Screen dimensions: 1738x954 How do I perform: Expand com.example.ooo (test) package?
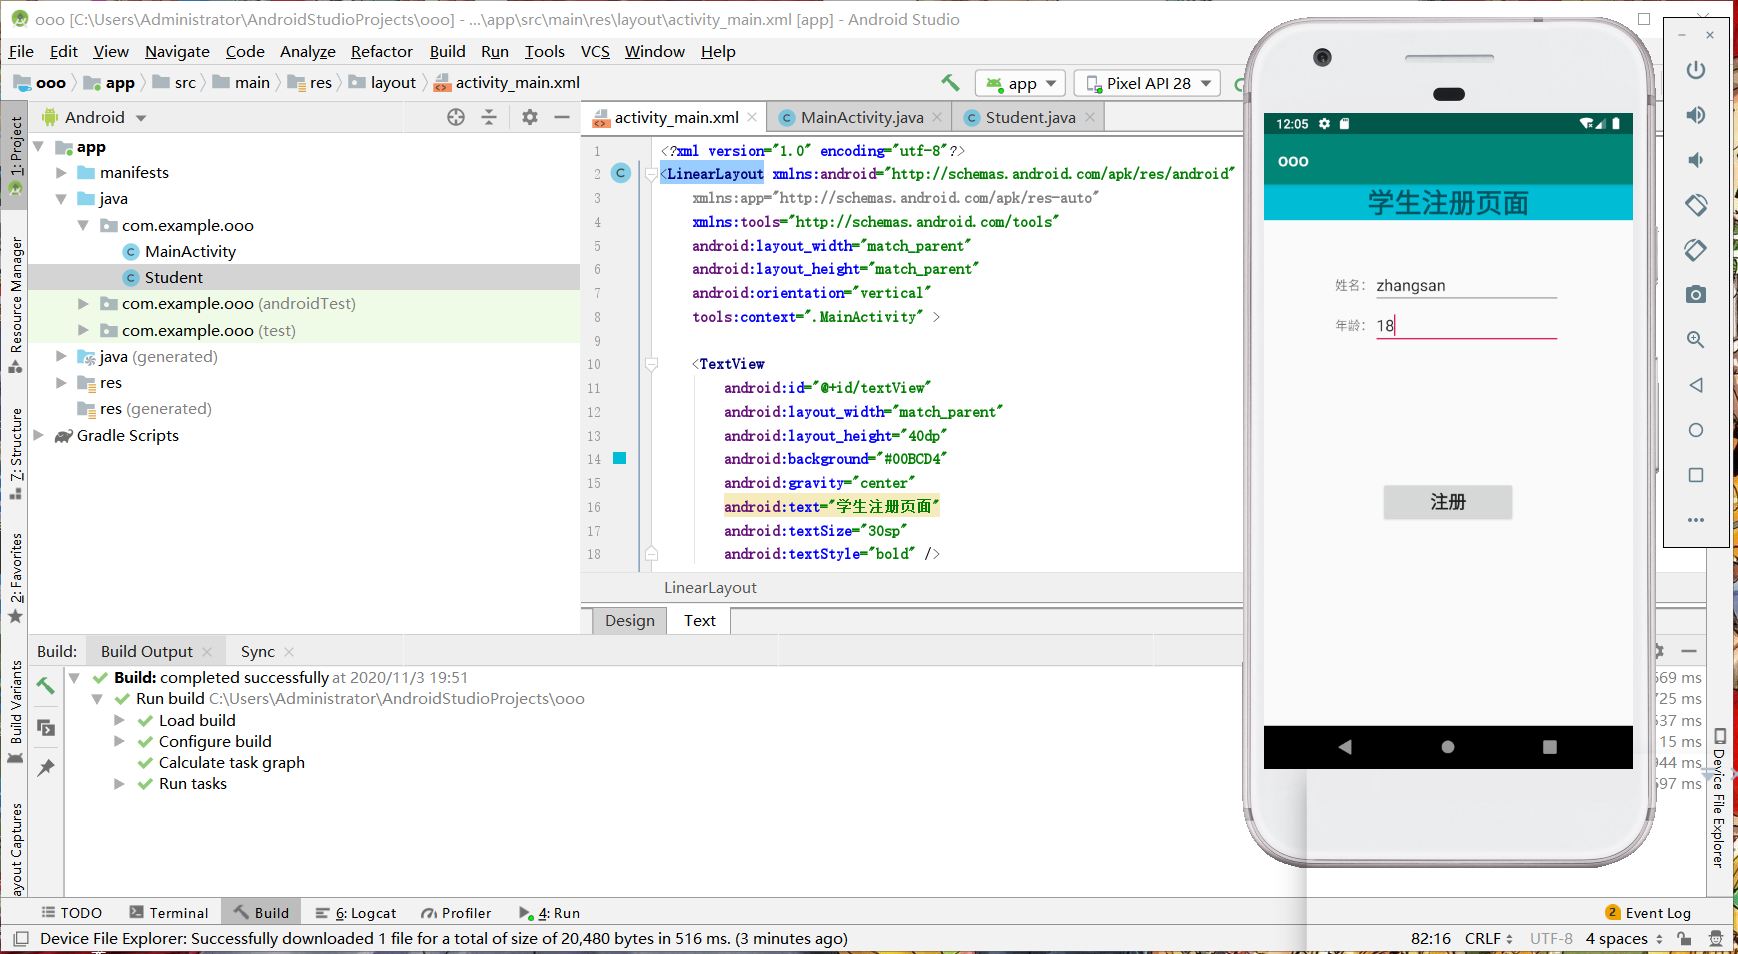click(x=83, y=330)
